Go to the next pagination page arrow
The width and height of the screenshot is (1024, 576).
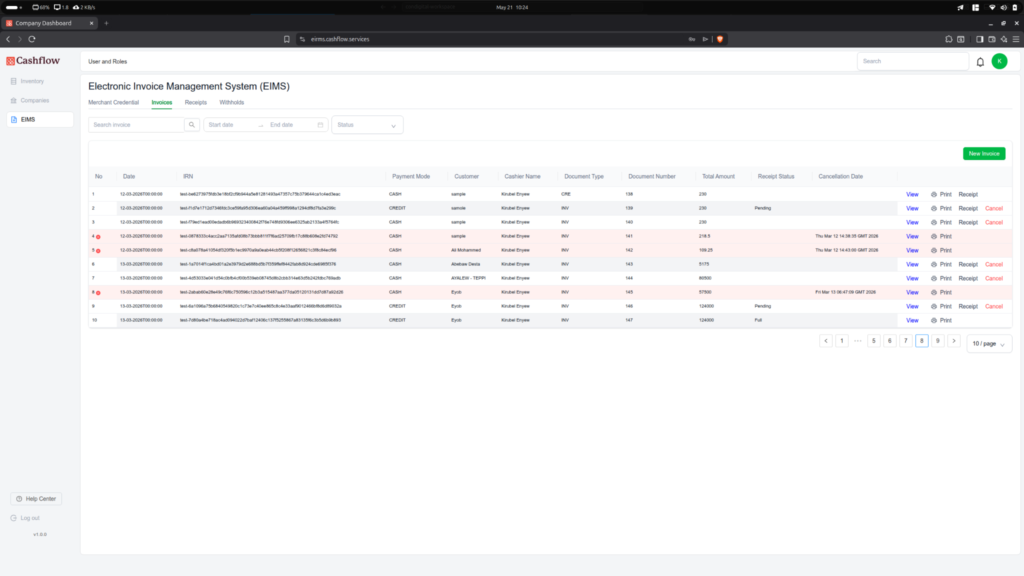[x=953, y=341]
